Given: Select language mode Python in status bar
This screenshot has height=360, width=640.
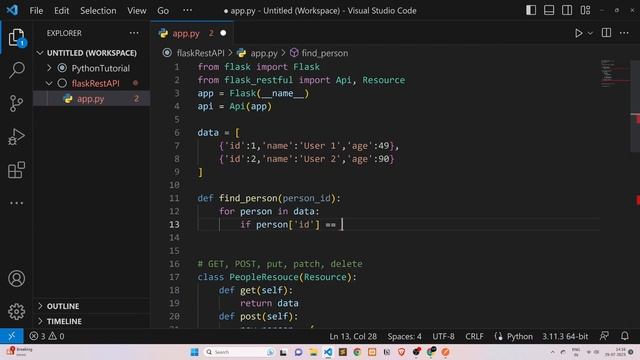Looking at the screenshot, I should (x=519, y=336).
